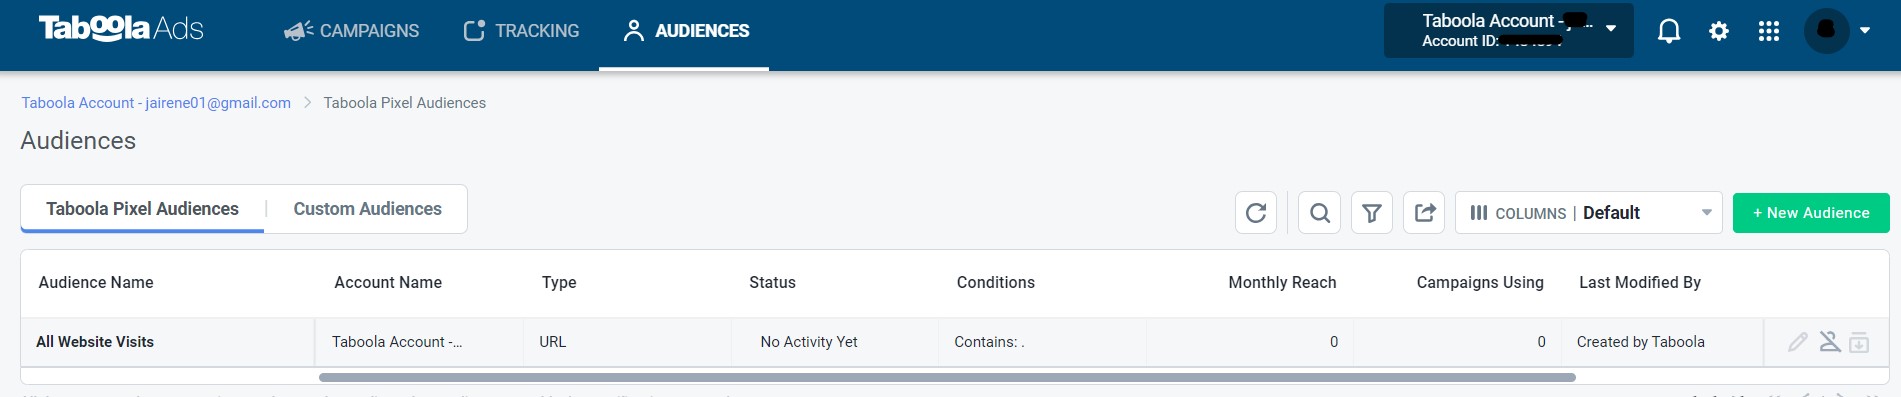Click the horizontal table scrollbar
The width and height of the screenshot is (1901, 397).
[x=947, y=378]
